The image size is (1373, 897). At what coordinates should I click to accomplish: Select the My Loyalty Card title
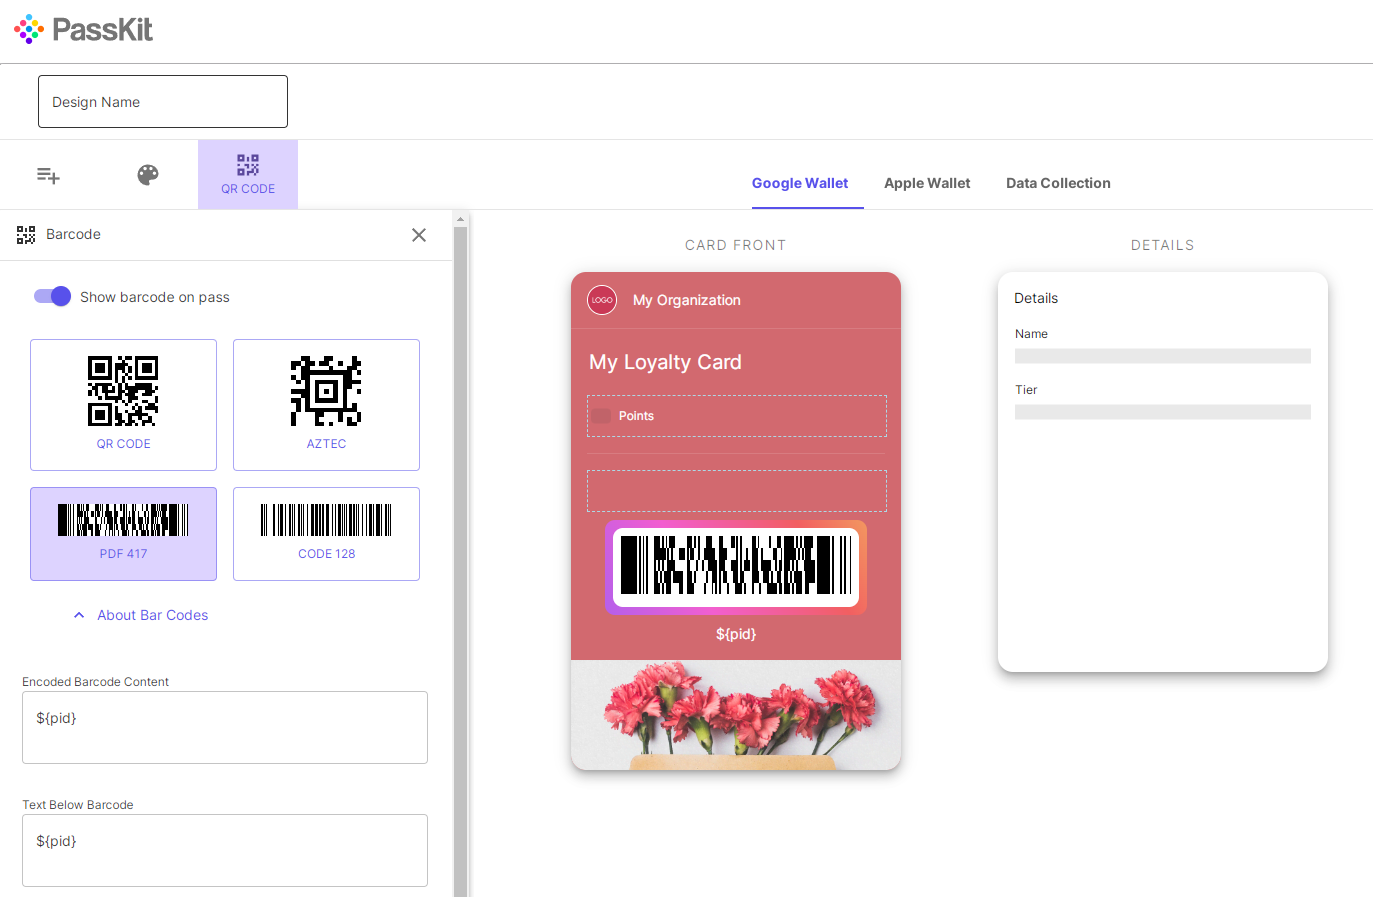(665, 362)
